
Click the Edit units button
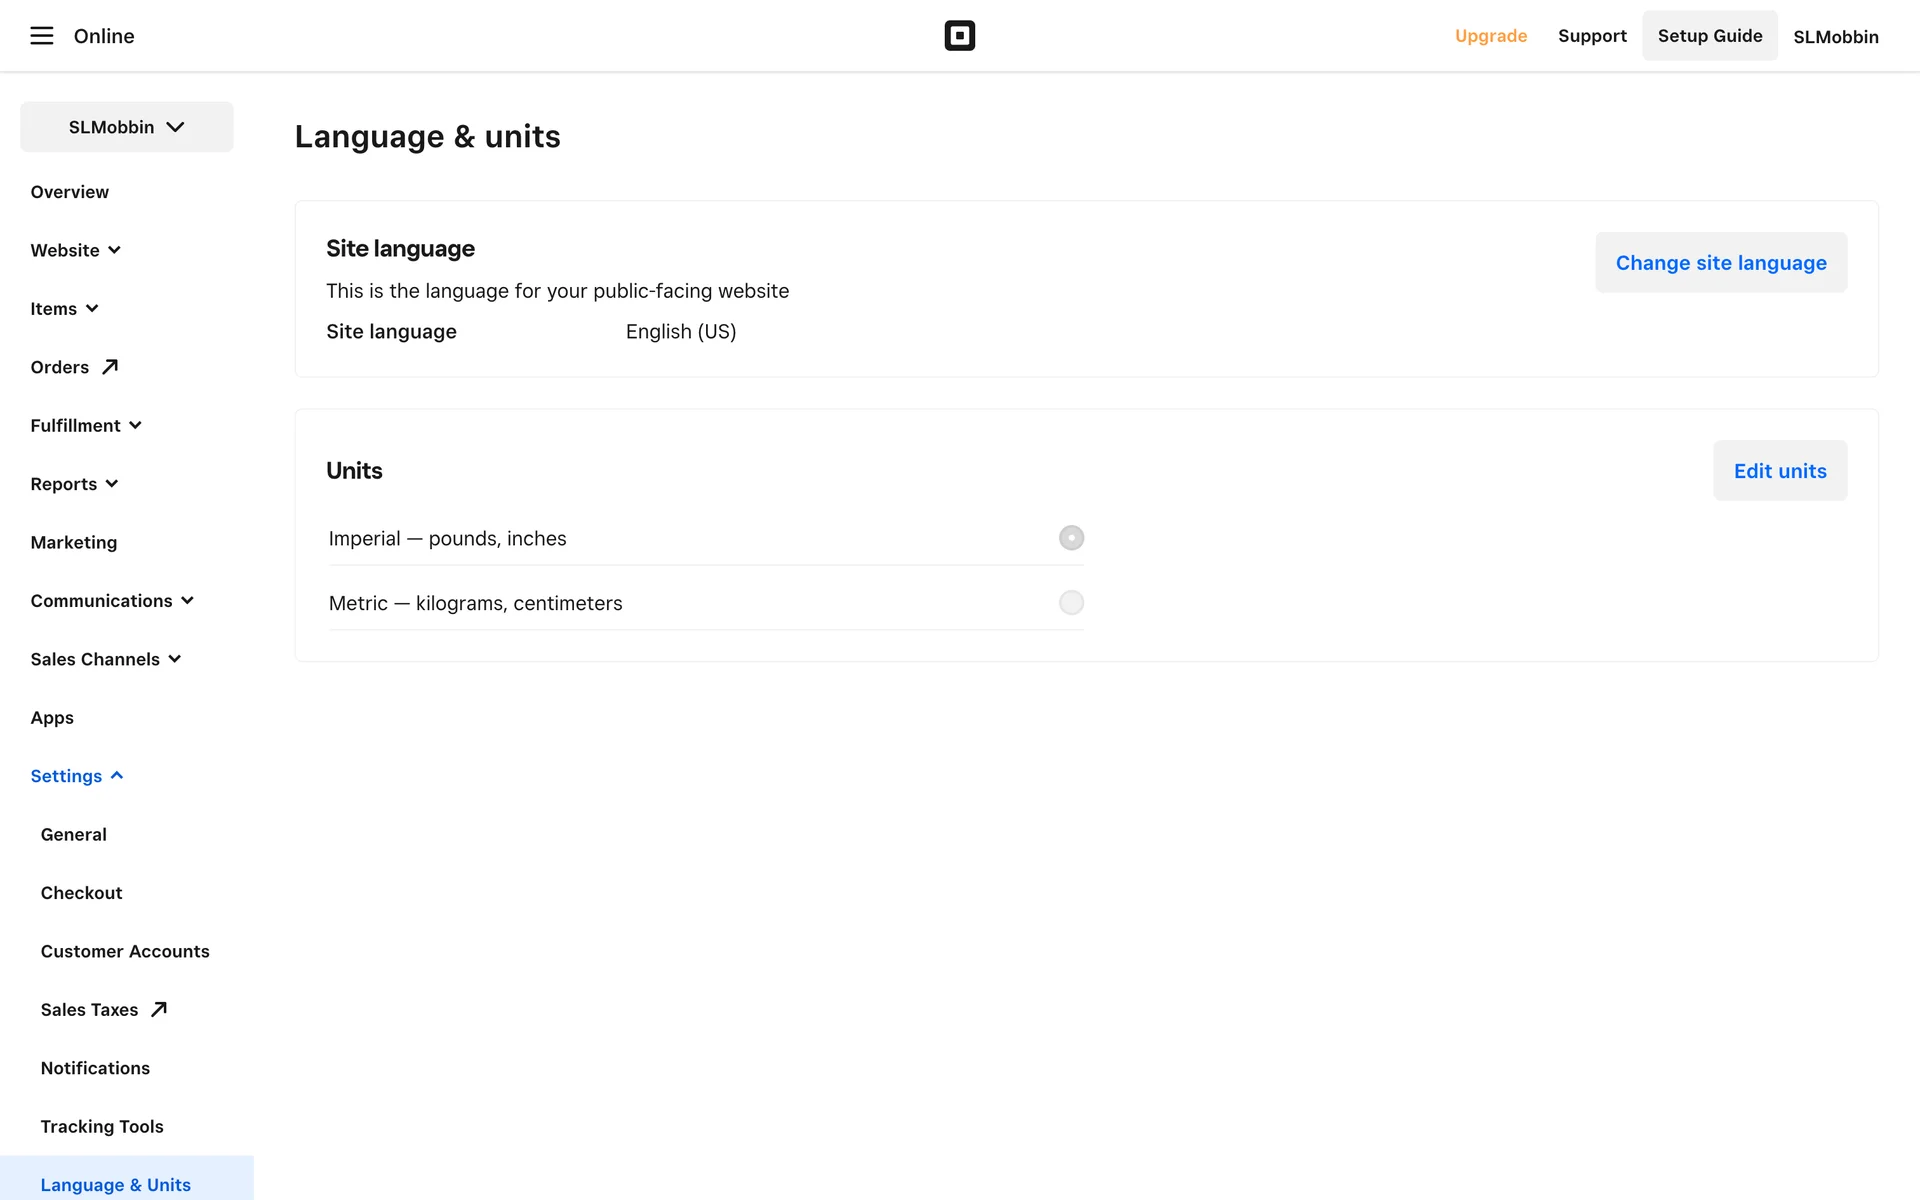coord(1779,471)
